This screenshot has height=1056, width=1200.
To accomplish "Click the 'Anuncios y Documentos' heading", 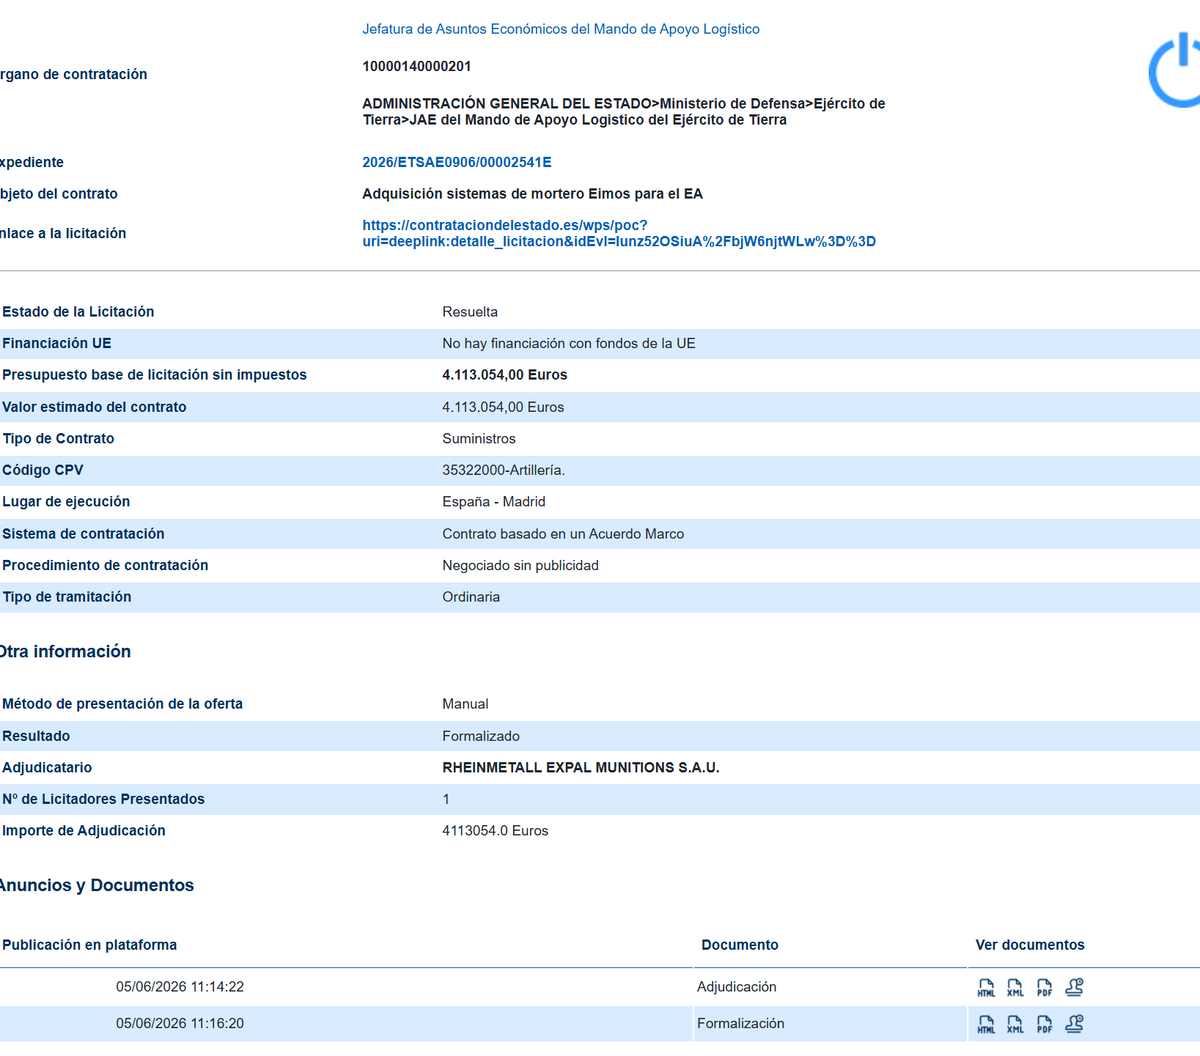I will point(95,885).
